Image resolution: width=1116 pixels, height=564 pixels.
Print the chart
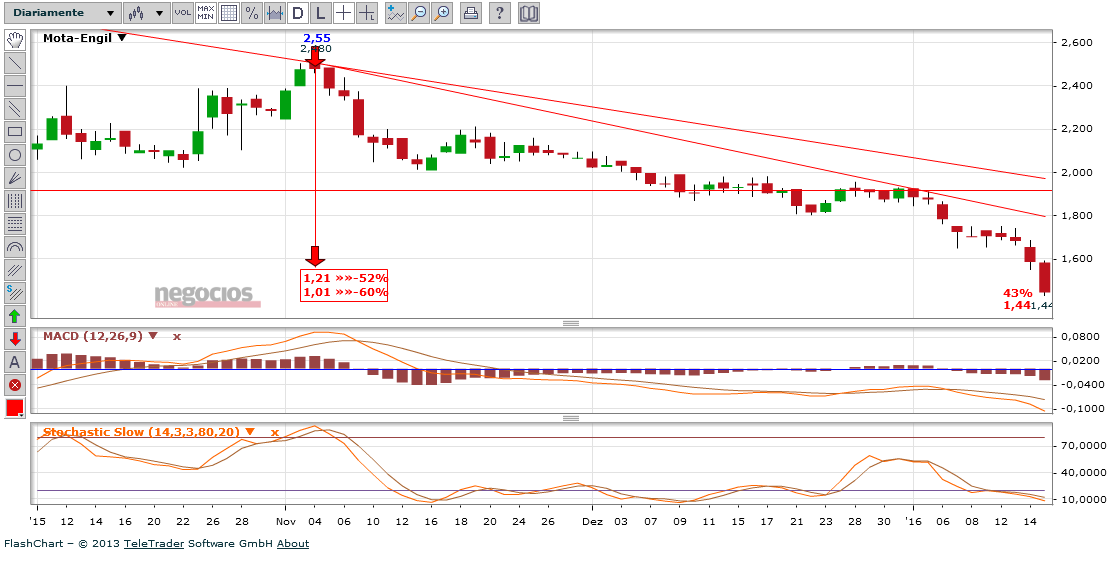(470, 13)
